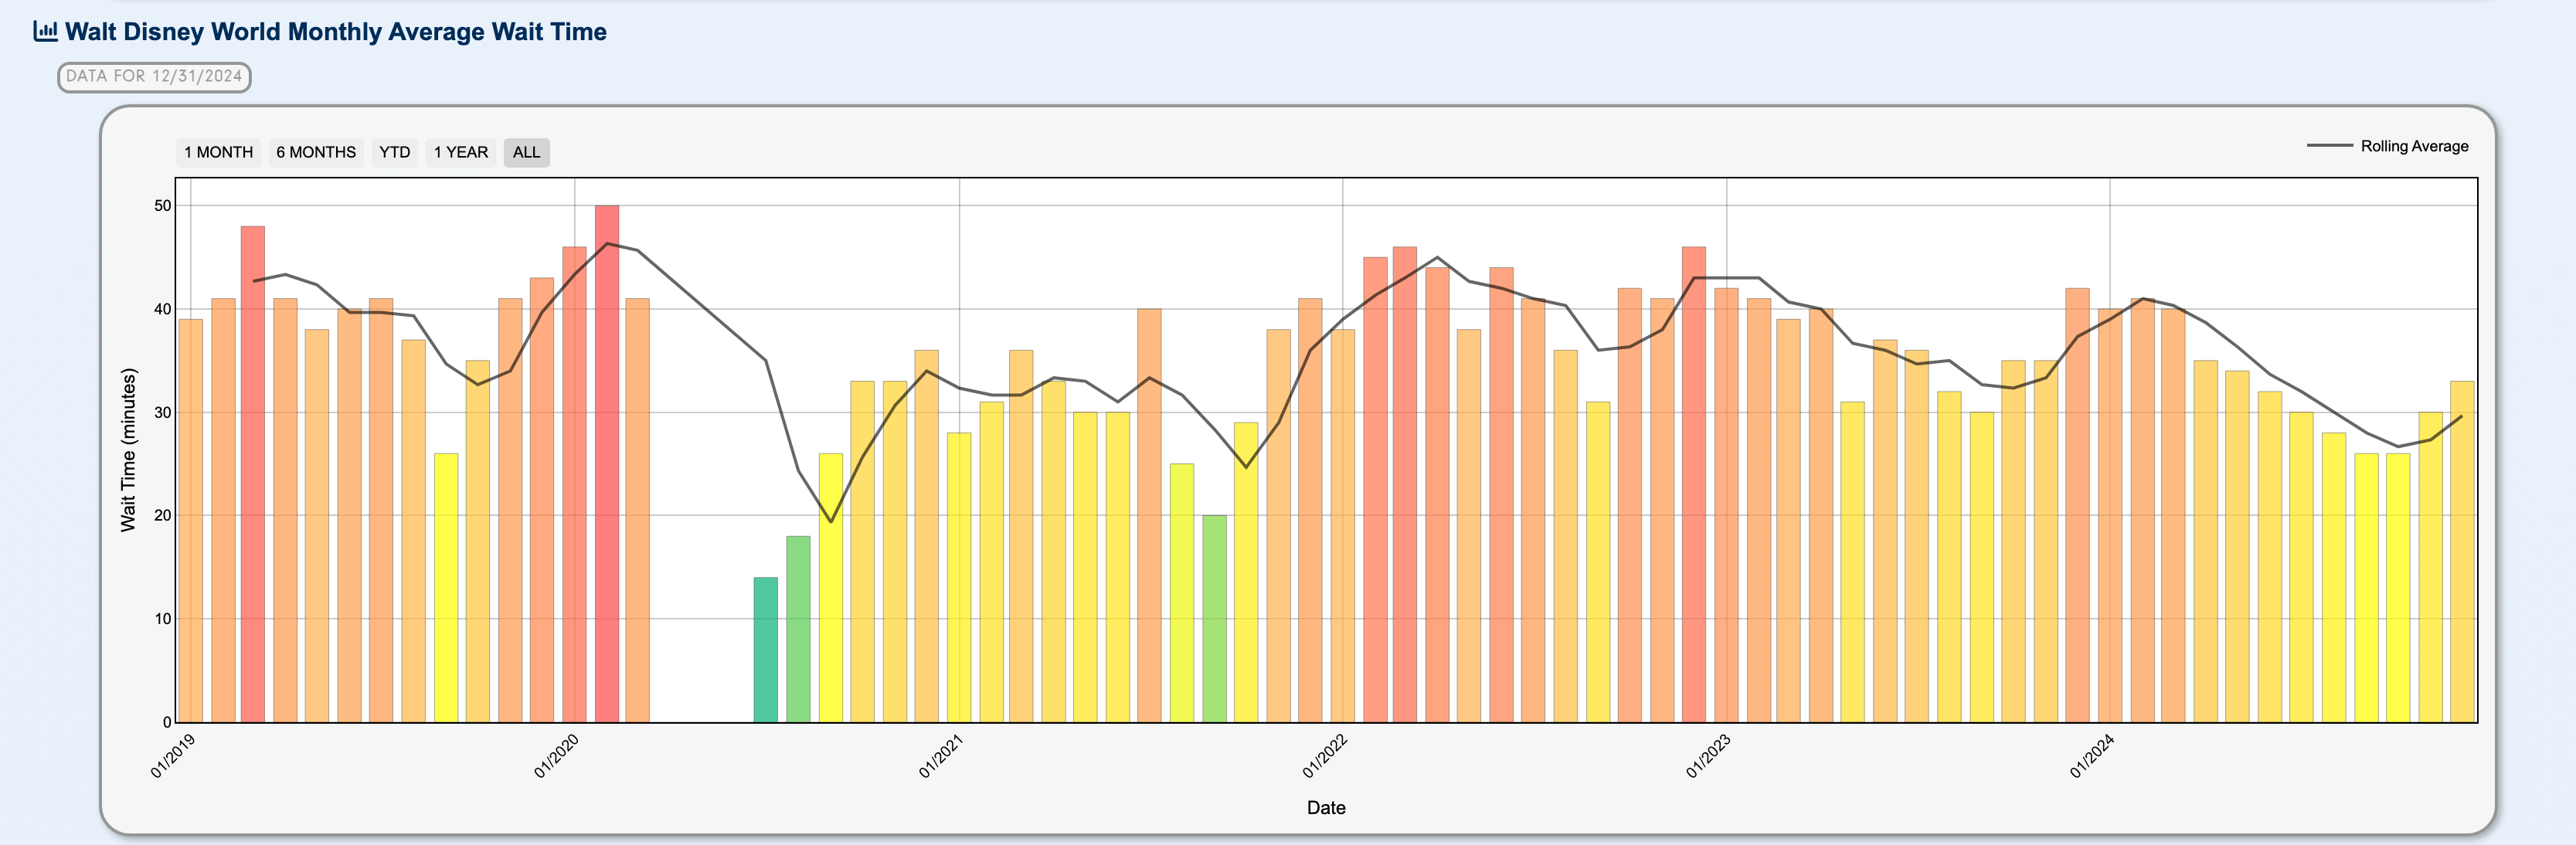Click the green 18 minute bar
This screenshot has height=845, width=2576.
tap(798, 629)
